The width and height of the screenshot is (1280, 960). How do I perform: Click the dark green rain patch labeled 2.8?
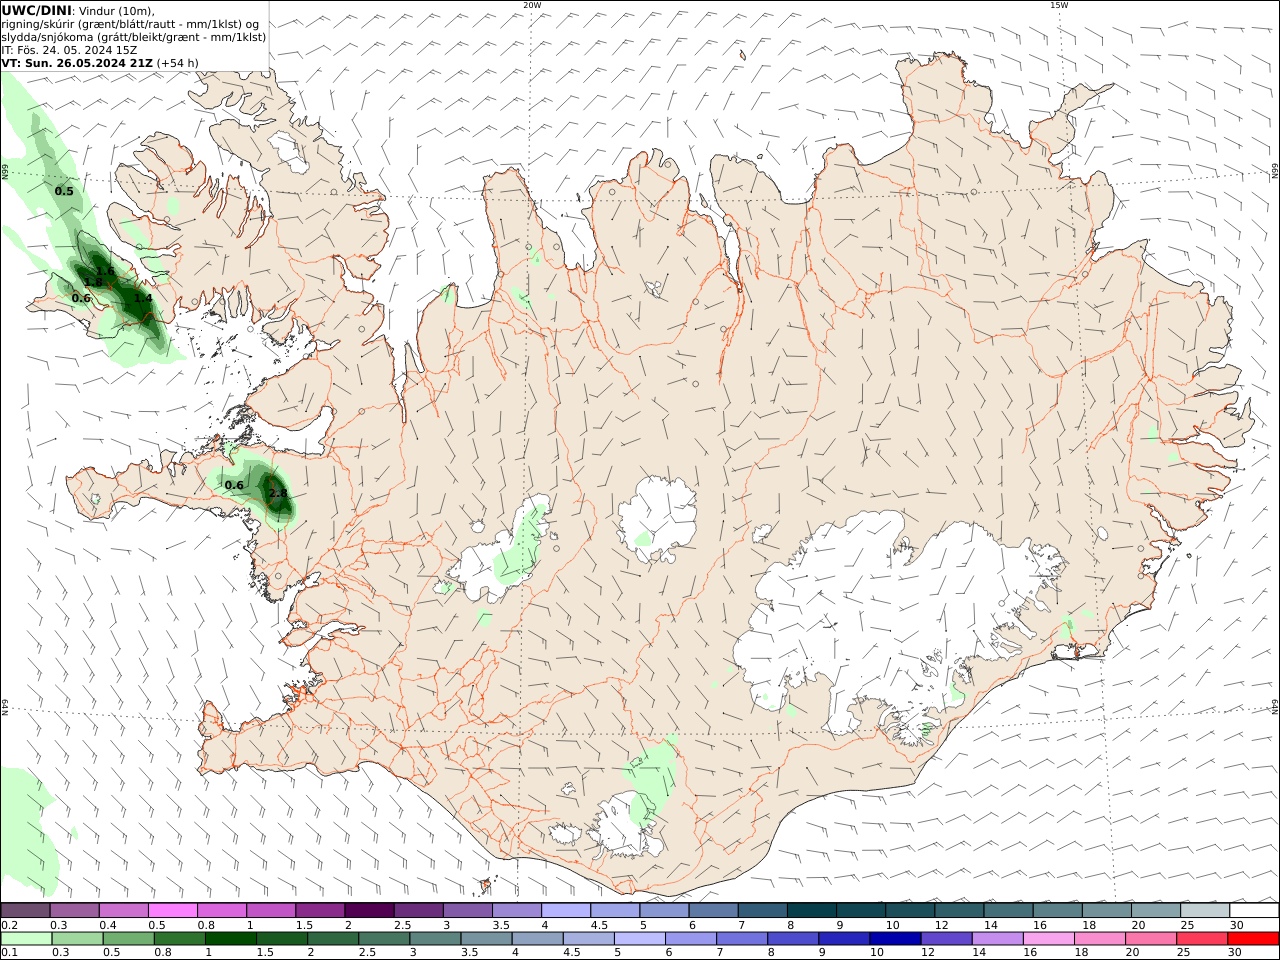pos(275,495)
